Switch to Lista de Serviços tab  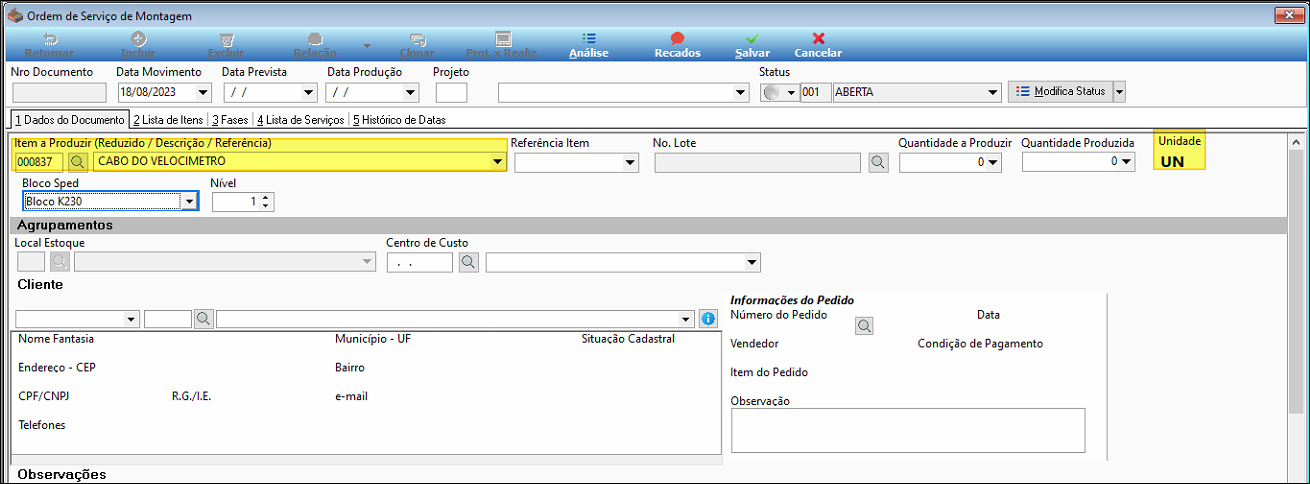click(301, 119)
